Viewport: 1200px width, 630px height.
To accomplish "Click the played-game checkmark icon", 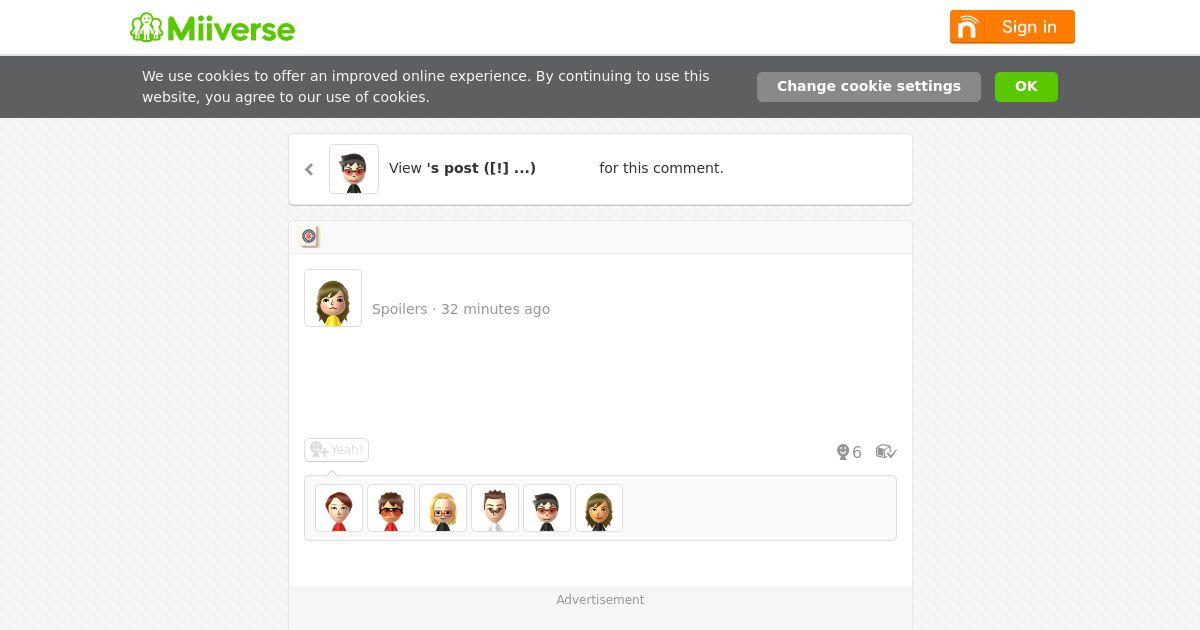I will pos(886,452).
